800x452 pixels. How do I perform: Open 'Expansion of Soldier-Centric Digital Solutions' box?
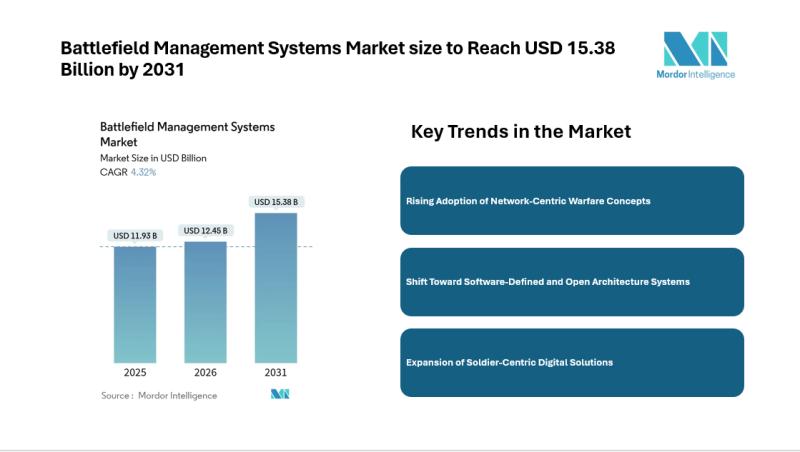pos(571,362)
